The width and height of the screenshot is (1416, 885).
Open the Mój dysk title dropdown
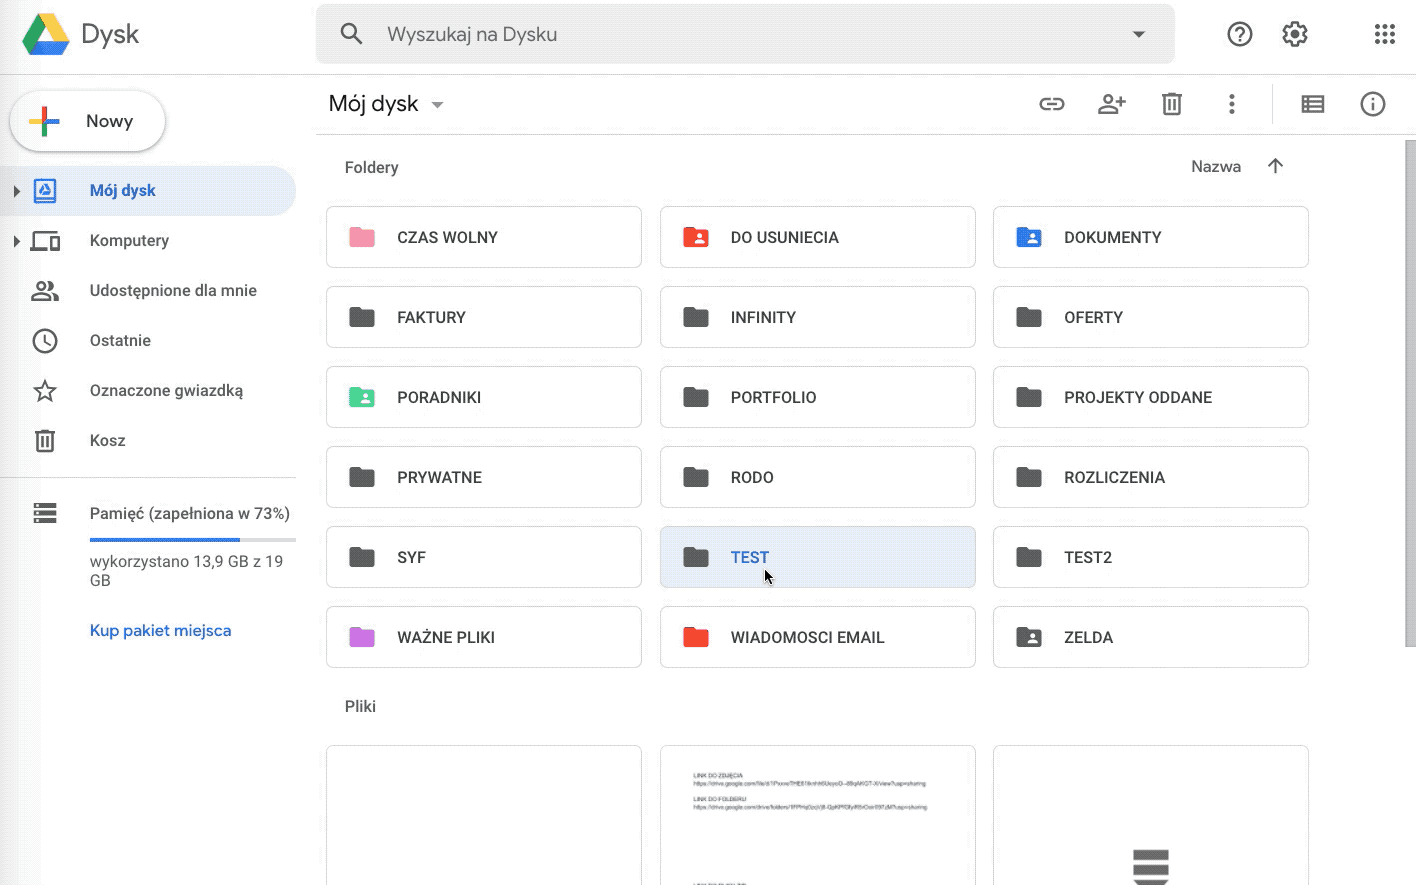click(437, 105)
